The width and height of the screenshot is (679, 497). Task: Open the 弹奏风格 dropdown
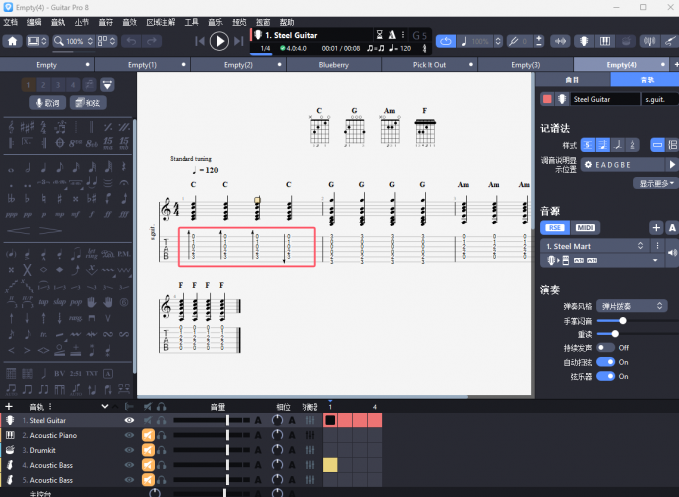632,305
